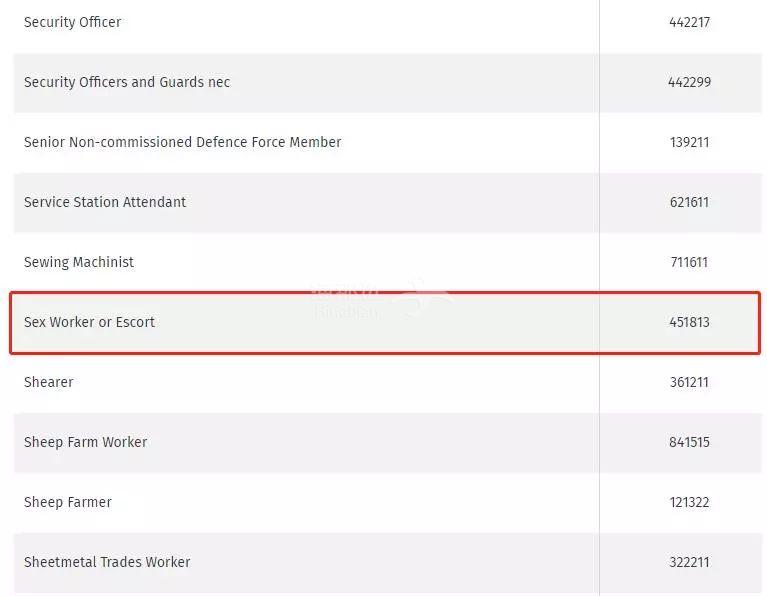Screen dimensions: 767x596
Task: Select code 121322
Action: (x=689, y=502)
